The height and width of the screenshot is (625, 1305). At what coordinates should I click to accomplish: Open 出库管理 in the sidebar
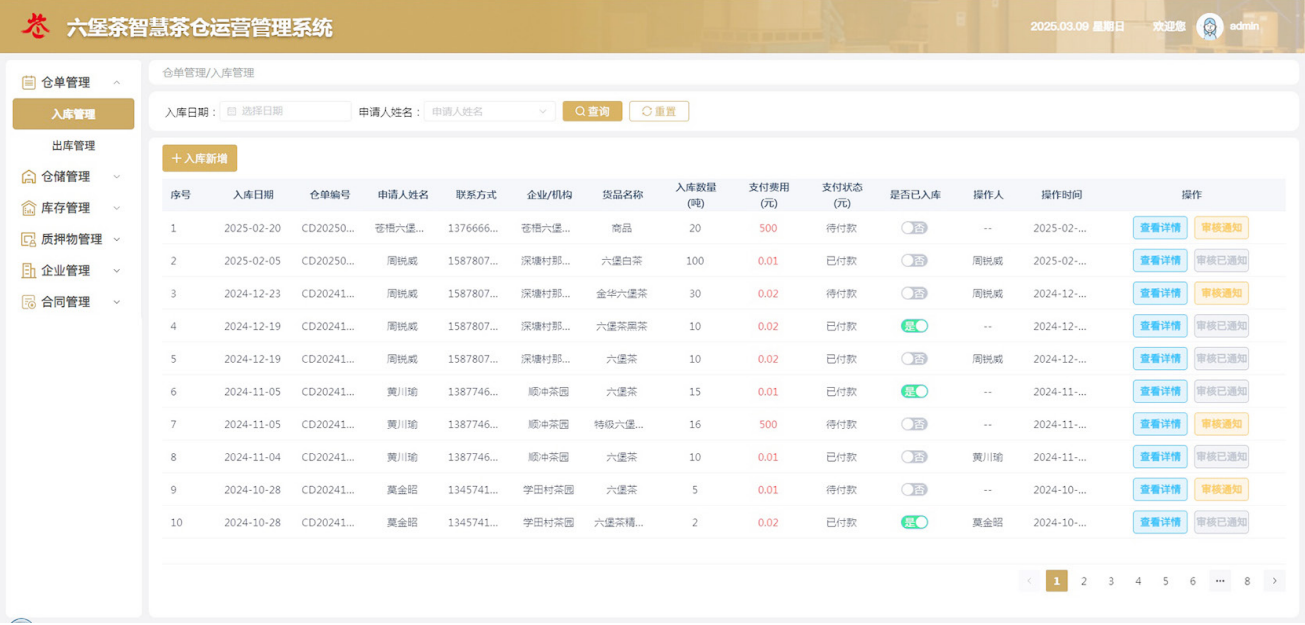[73, 146]
